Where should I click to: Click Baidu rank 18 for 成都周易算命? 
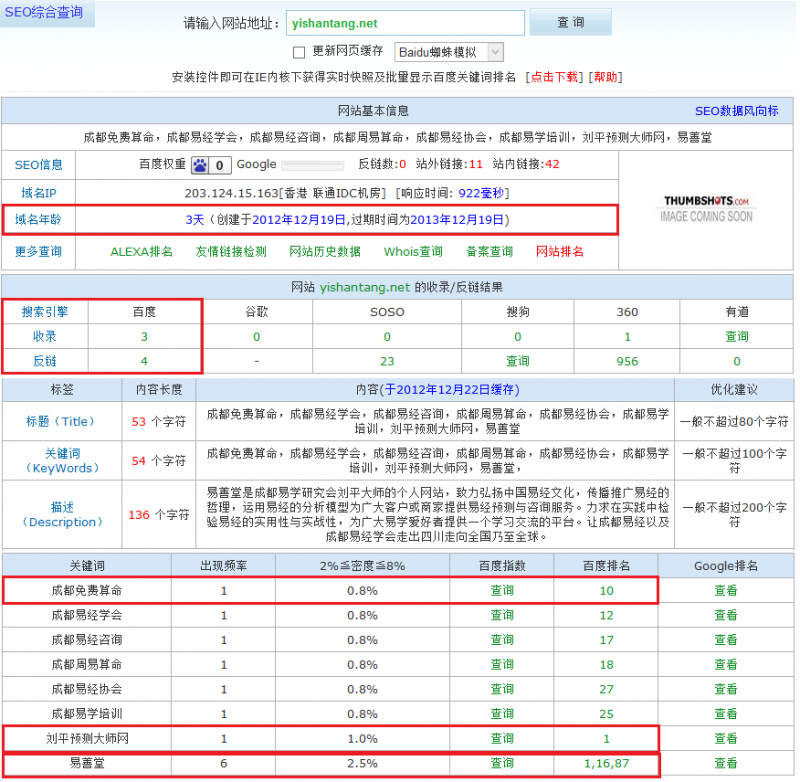tap(607, 665)
